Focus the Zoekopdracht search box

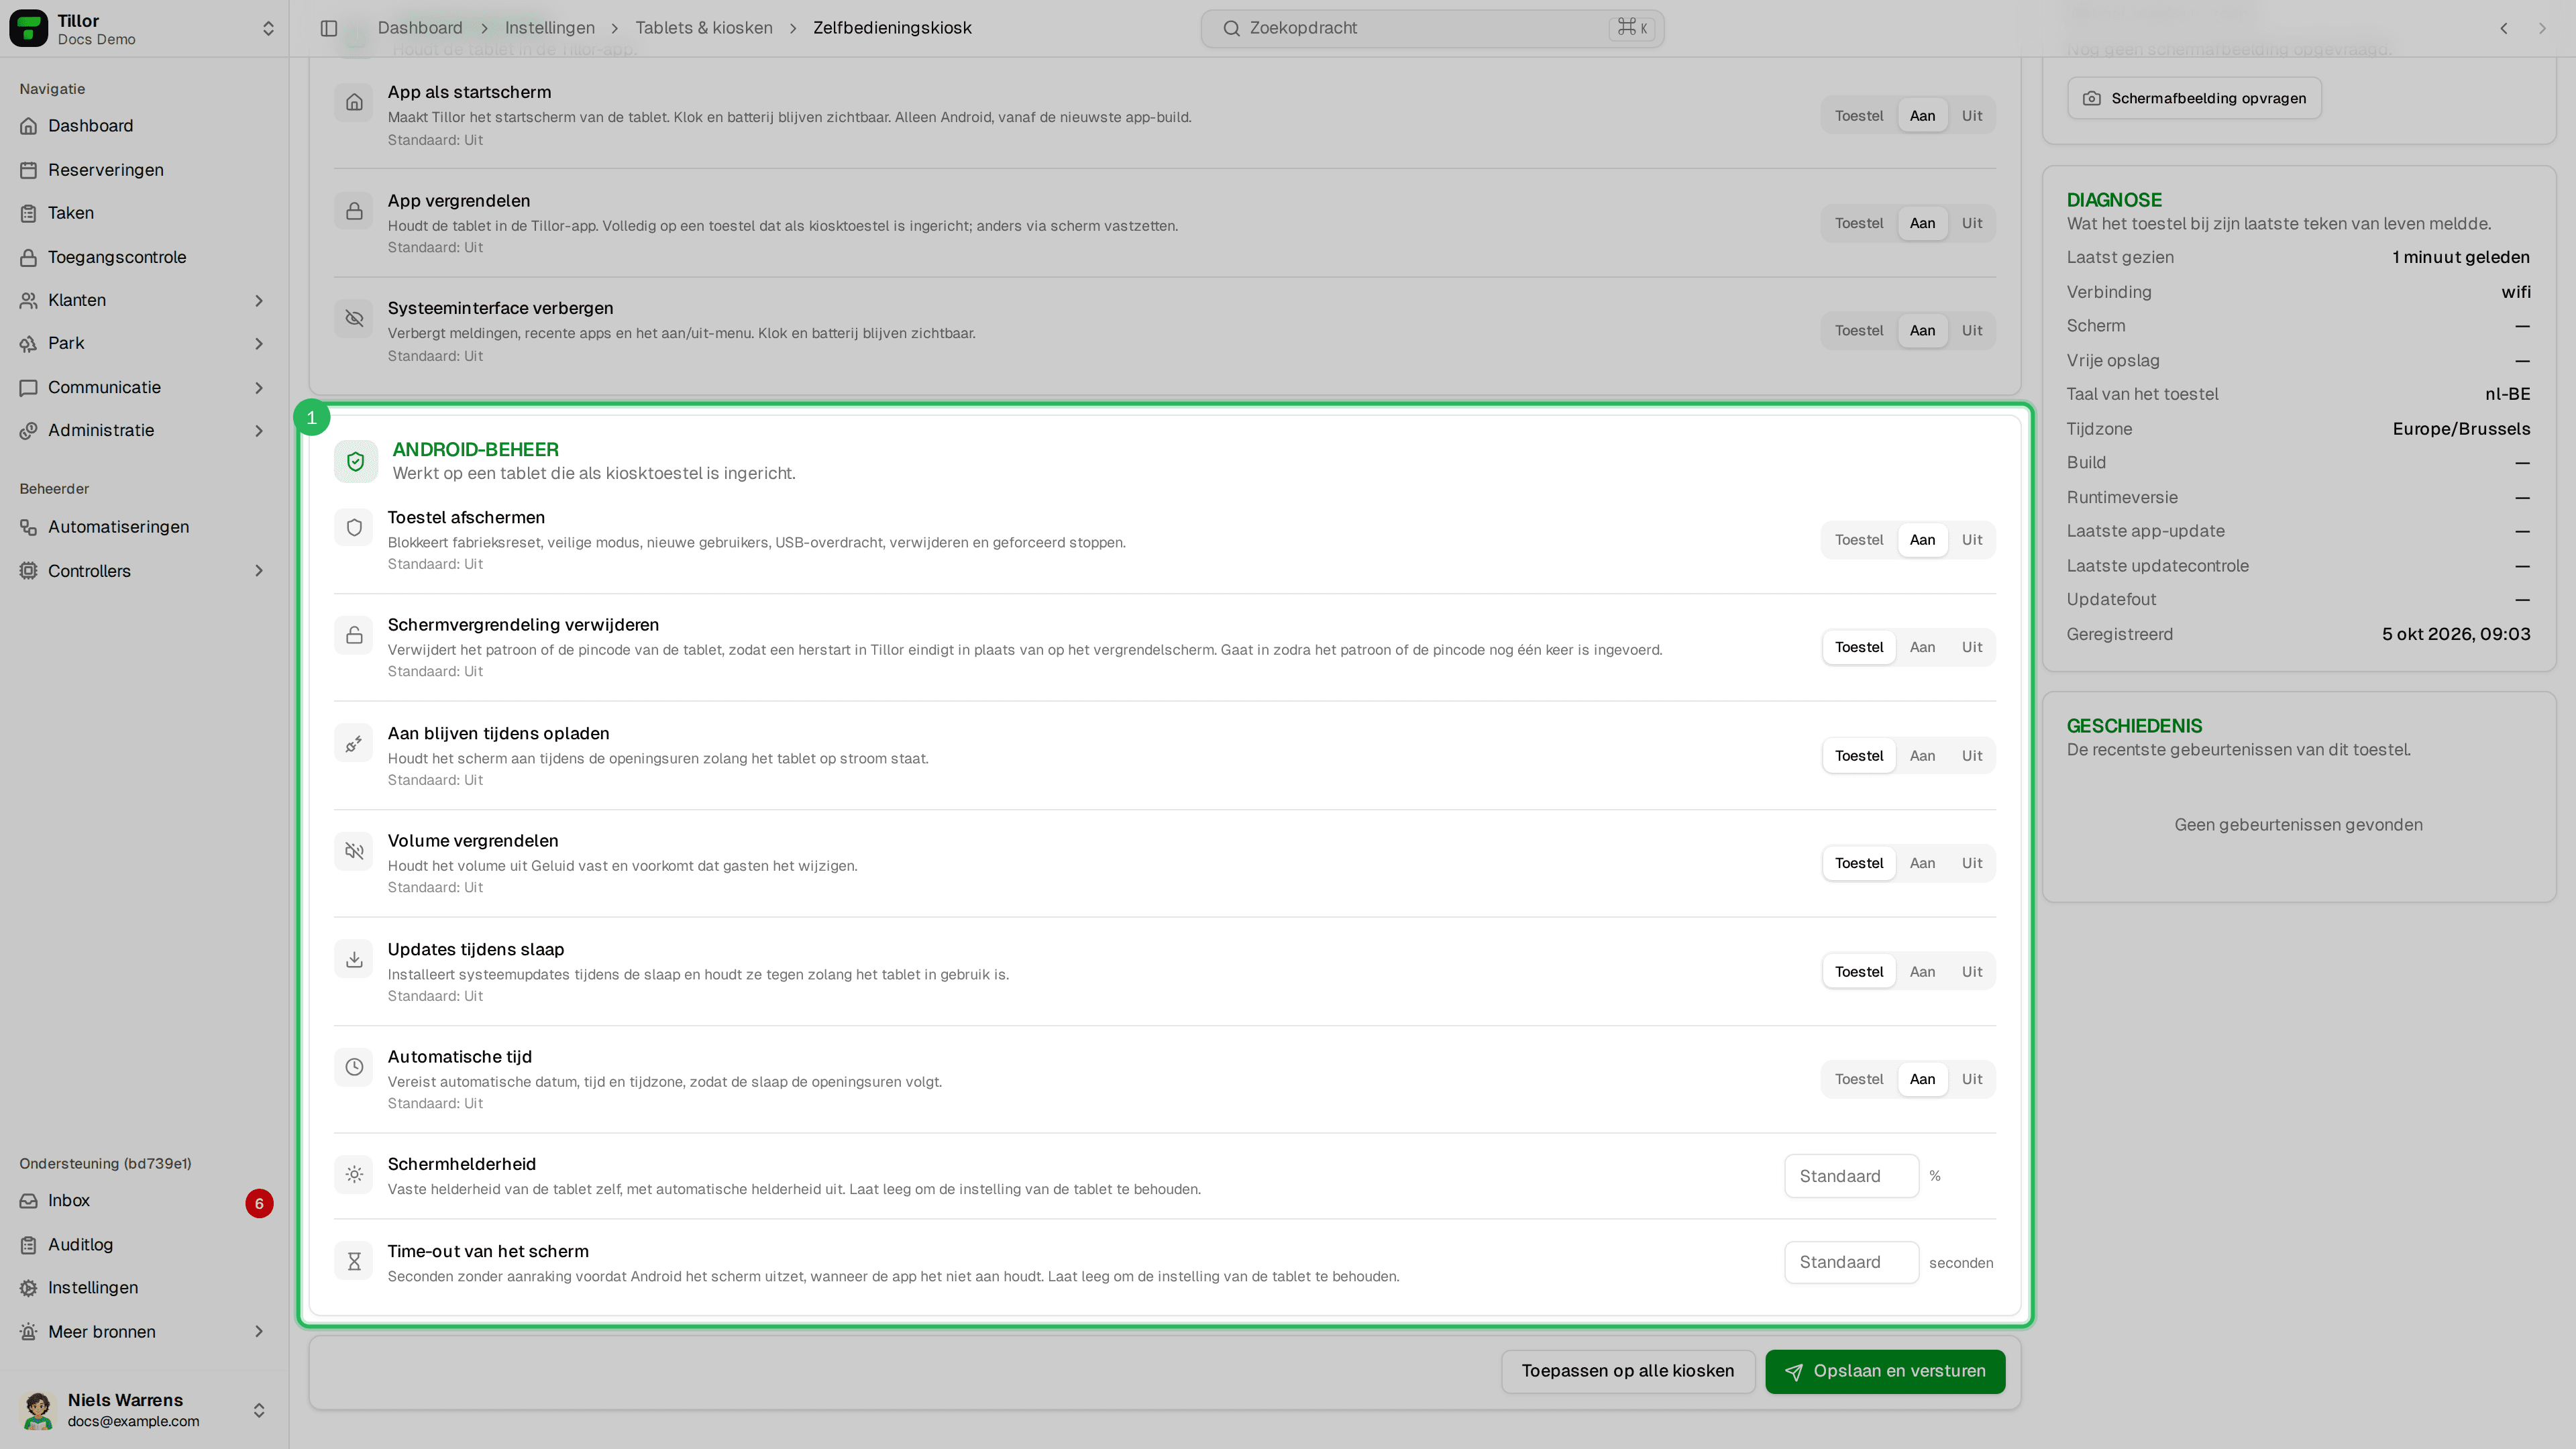point(1432,28)
